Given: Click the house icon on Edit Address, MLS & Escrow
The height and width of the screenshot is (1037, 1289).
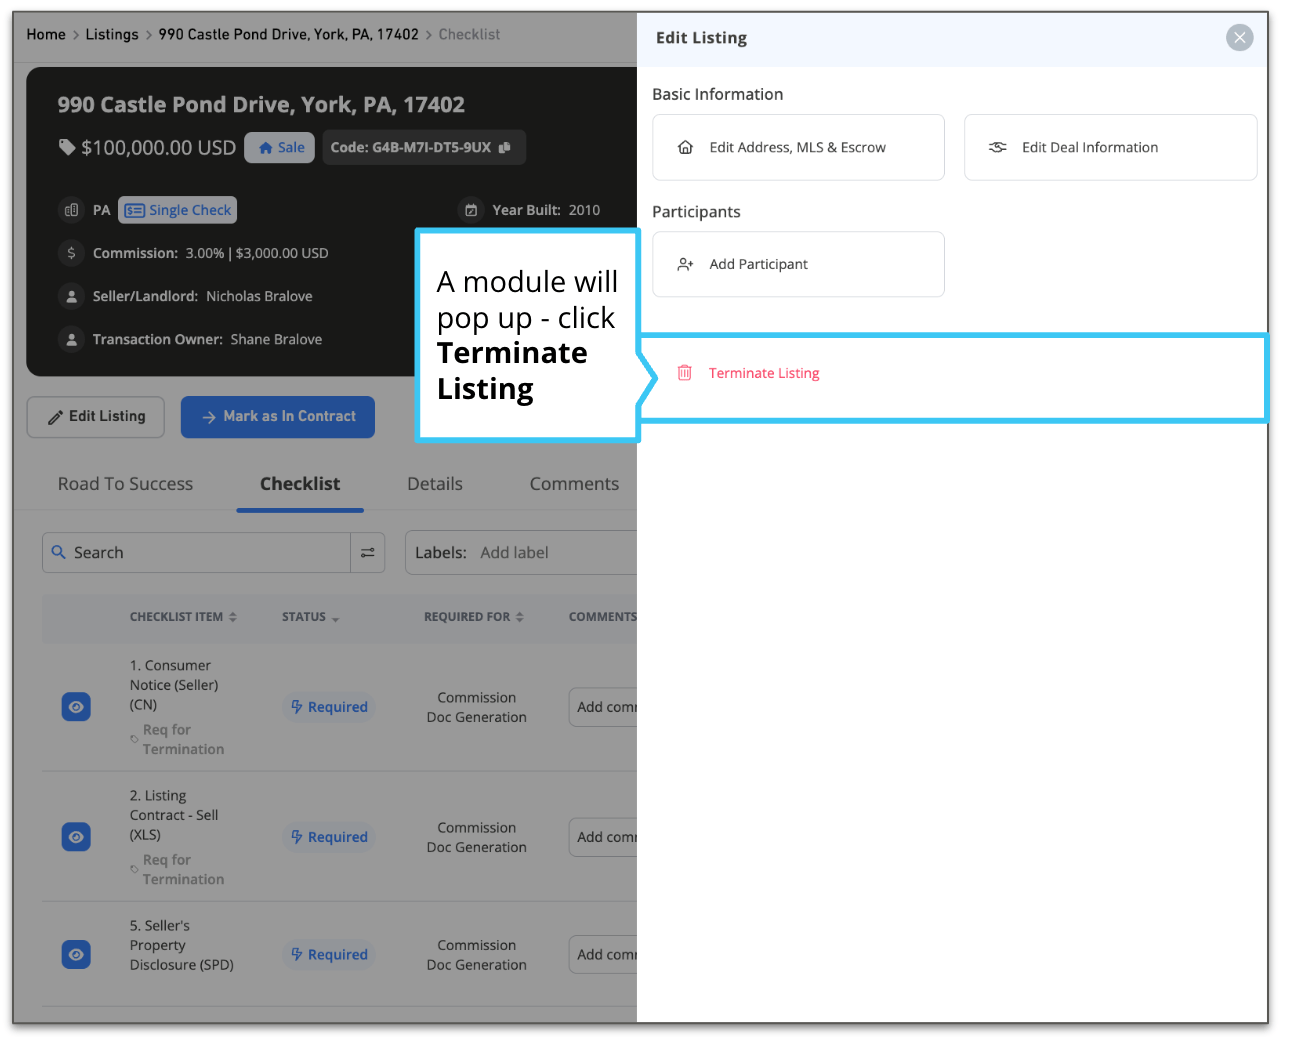Looking at the screenshot, I should [x=685, y=147].
